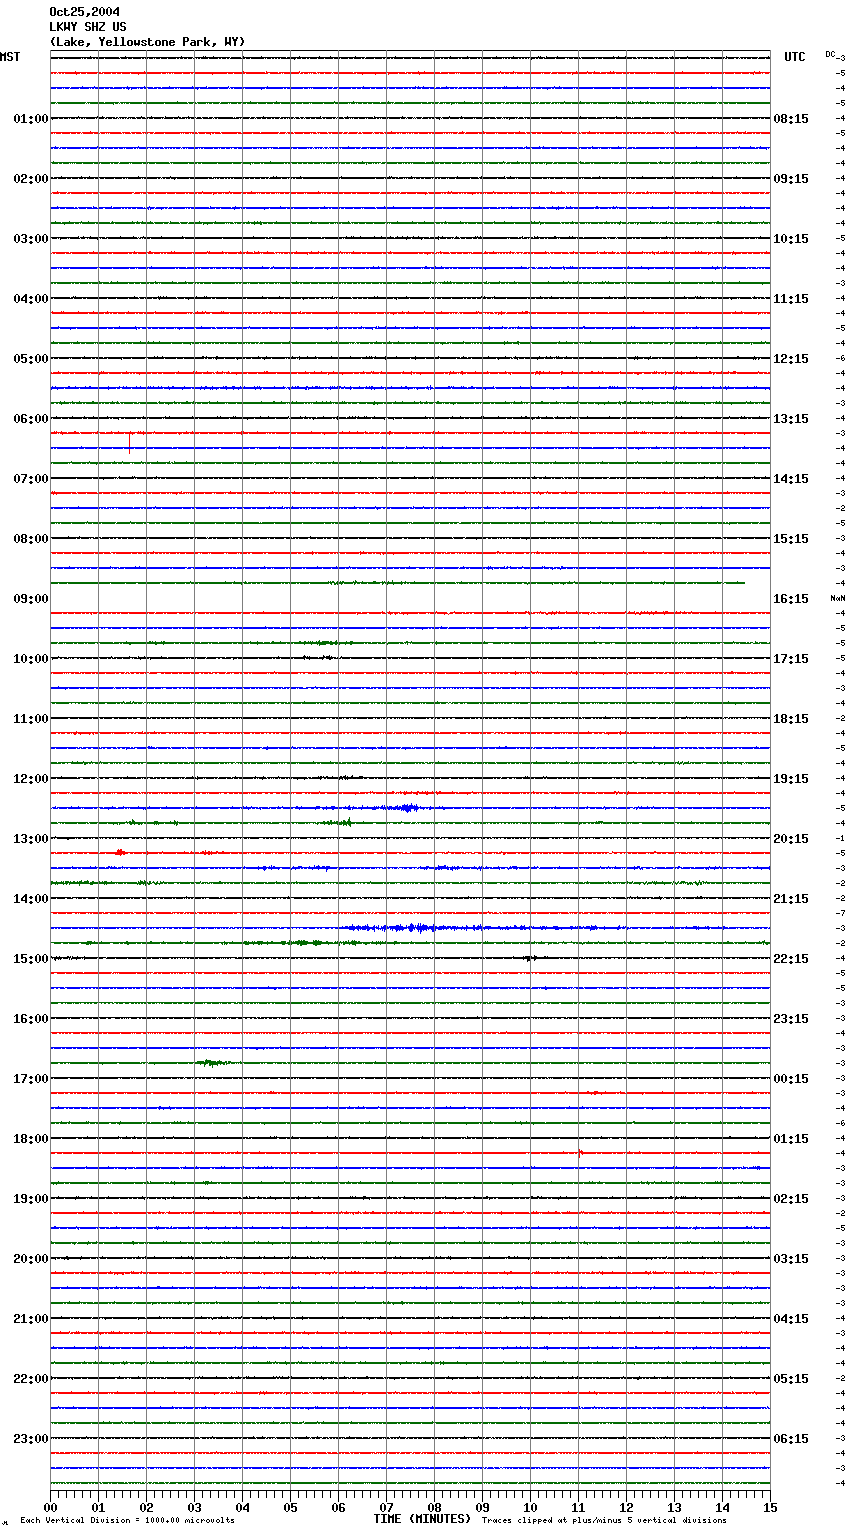Click the "02" minute axis tick
Image resolution: width=850 pixels, height=1534 pixels.
point(146,1507)
